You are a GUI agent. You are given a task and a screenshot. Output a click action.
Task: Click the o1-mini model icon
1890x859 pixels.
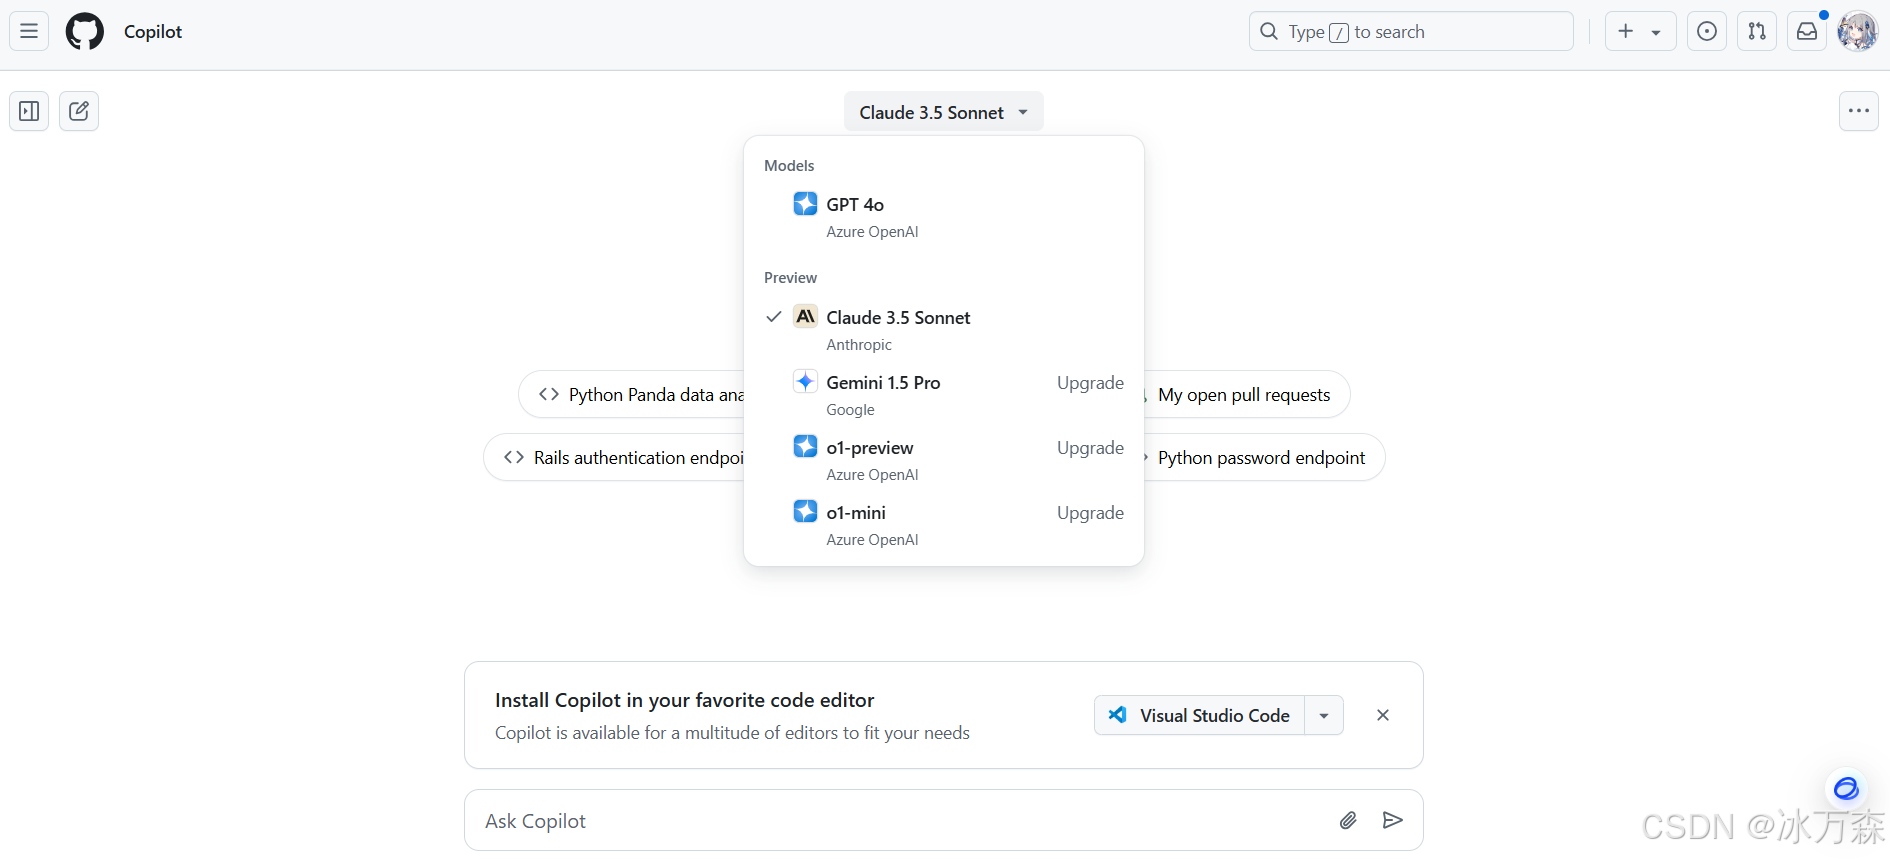coord(805,512)
